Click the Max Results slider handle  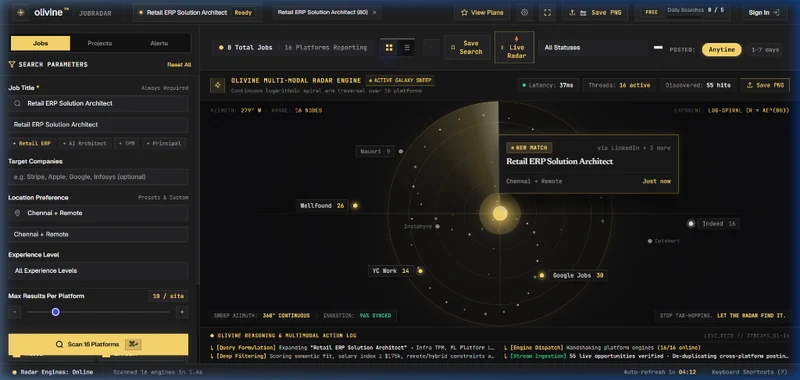[x=56, y=312]
